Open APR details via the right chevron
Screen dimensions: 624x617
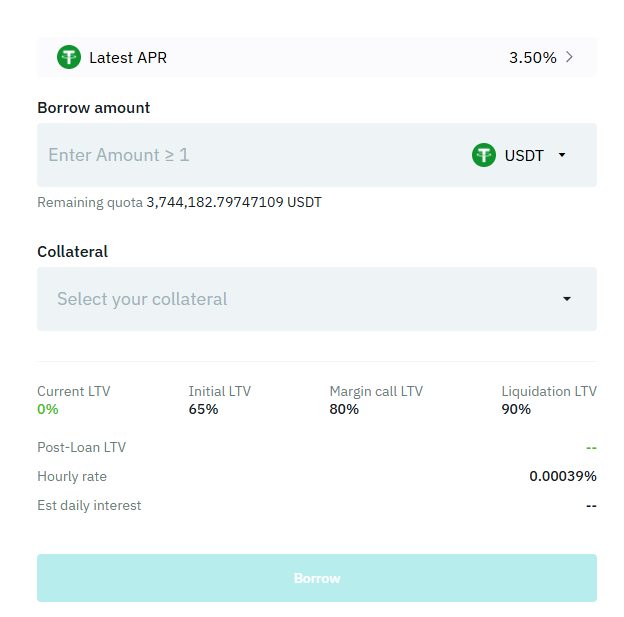pyautogui.click(x=569, y=57)
